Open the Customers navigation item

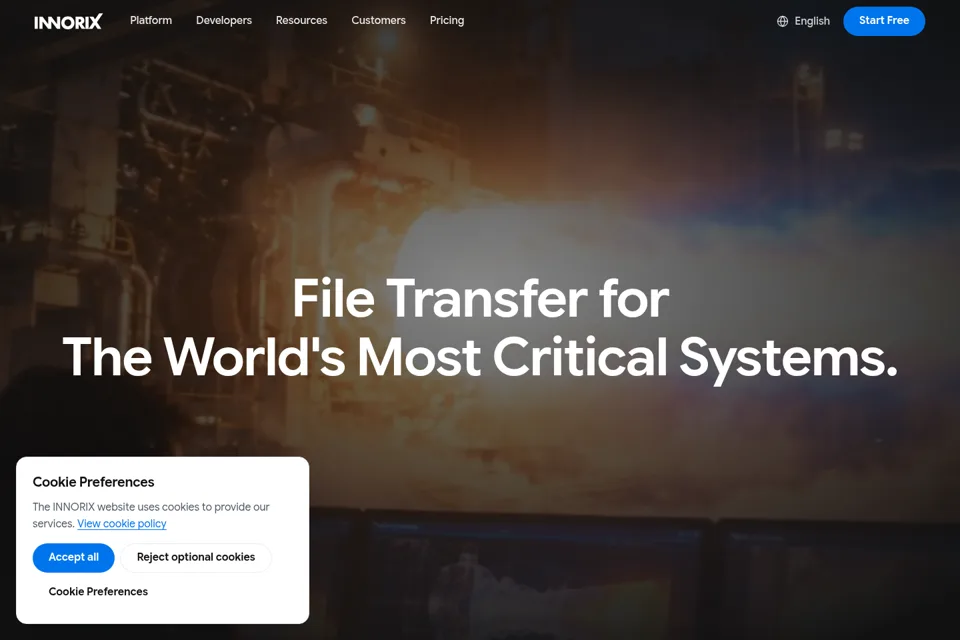[378, 20]
